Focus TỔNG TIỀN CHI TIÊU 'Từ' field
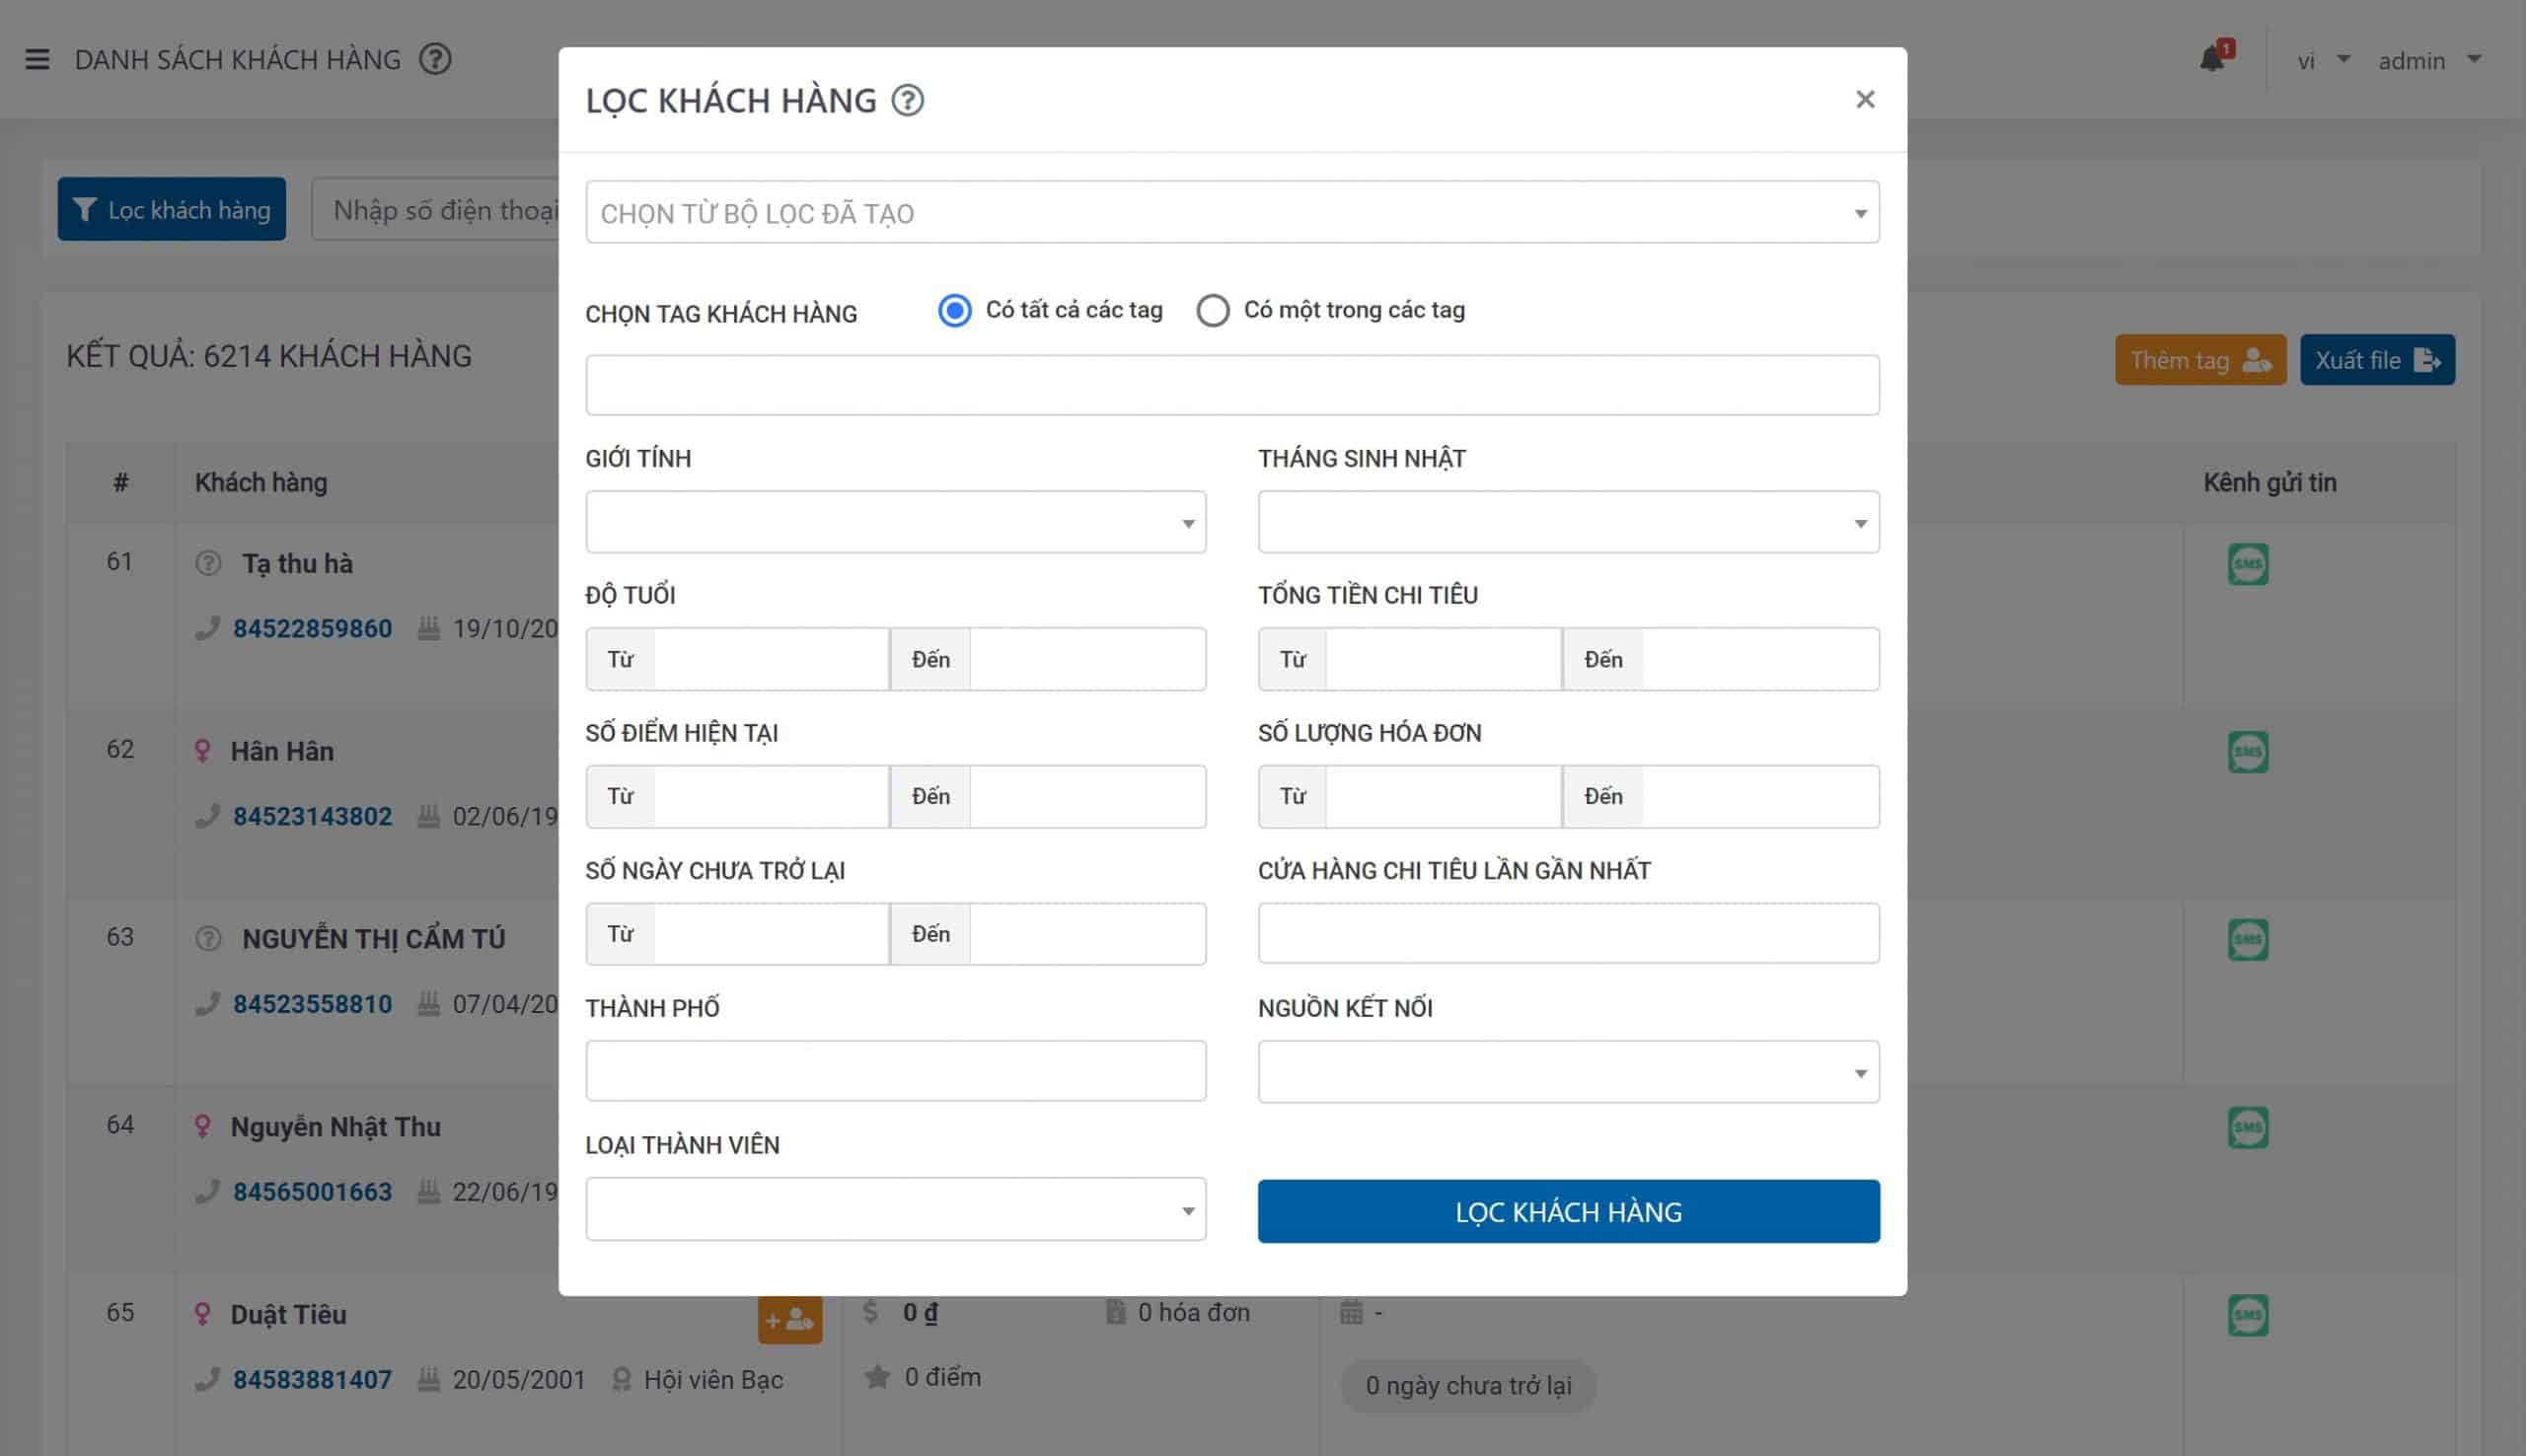2526x1456 pixels. click(1443, 659)
